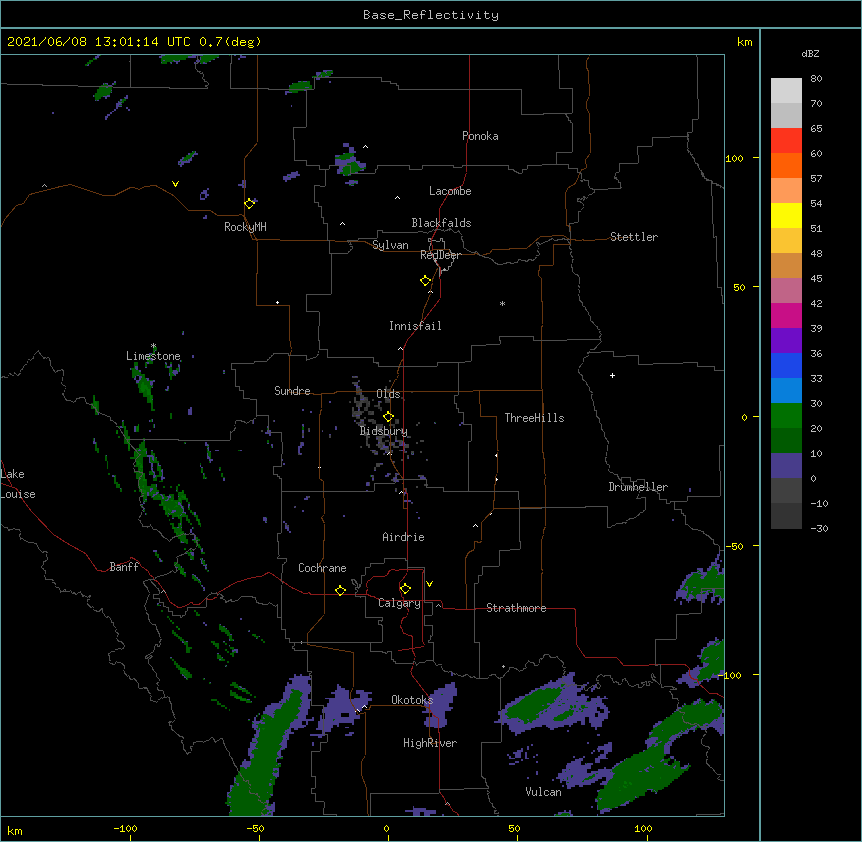The image size is (862, 842).
Task: Click the asterisk marker east of Innisfail
Action: [x=502, y=303]
